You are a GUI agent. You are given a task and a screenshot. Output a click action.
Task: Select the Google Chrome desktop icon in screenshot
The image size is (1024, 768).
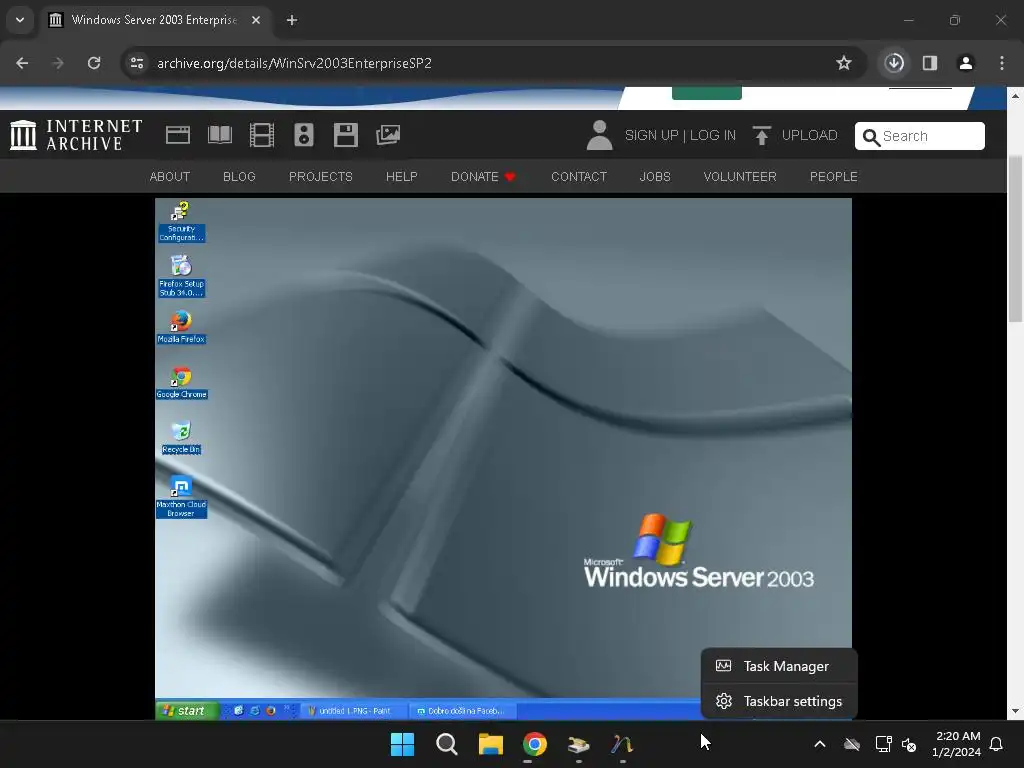(x=182, y=383)
